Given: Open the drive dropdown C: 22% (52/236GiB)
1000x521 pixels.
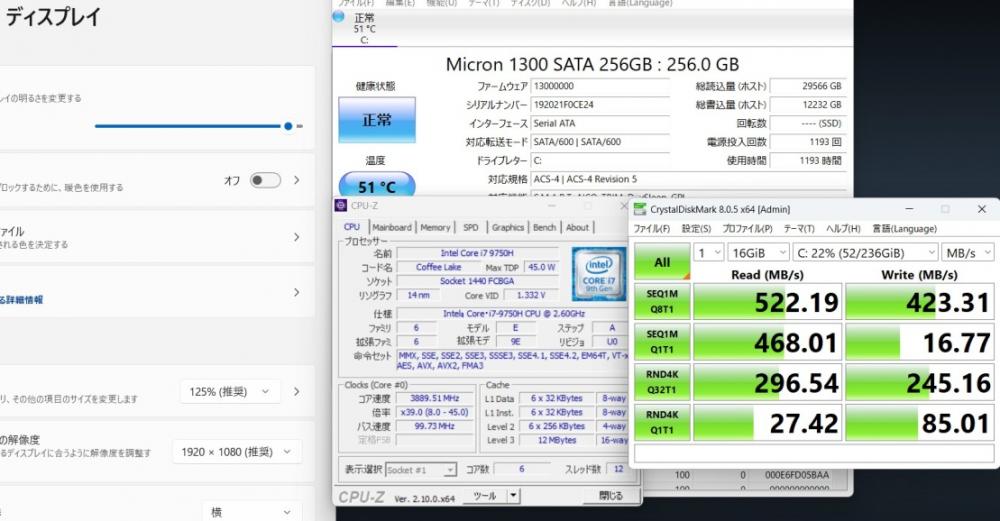Looking at the screenshot, I should pos(866,253).
